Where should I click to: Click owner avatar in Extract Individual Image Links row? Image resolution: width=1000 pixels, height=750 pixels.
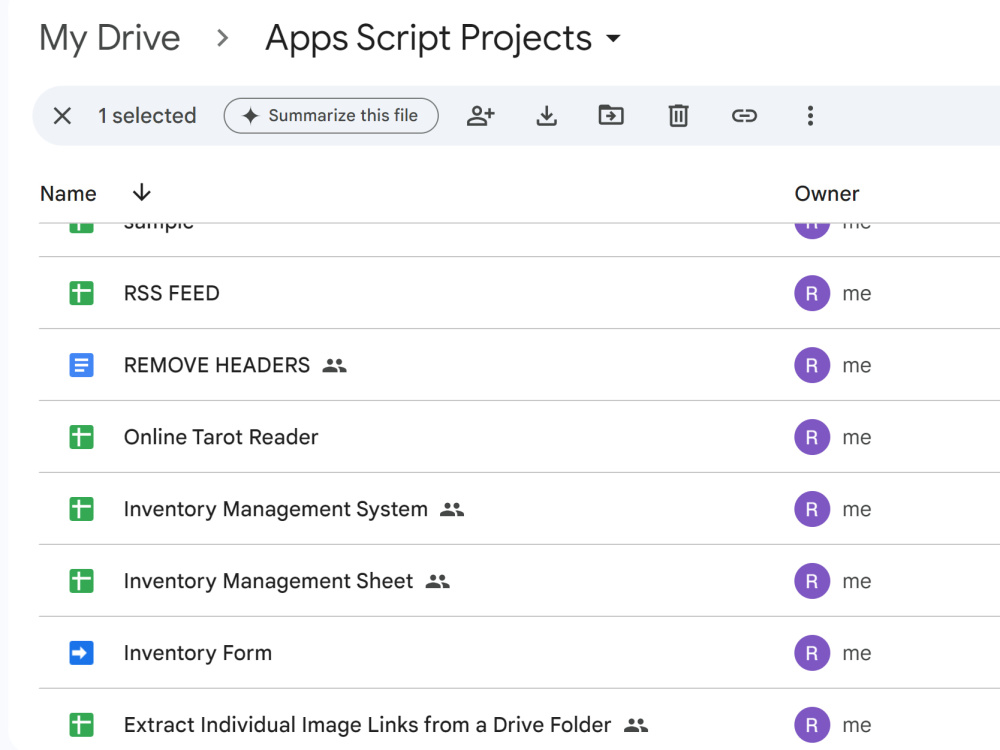[812, 725]
